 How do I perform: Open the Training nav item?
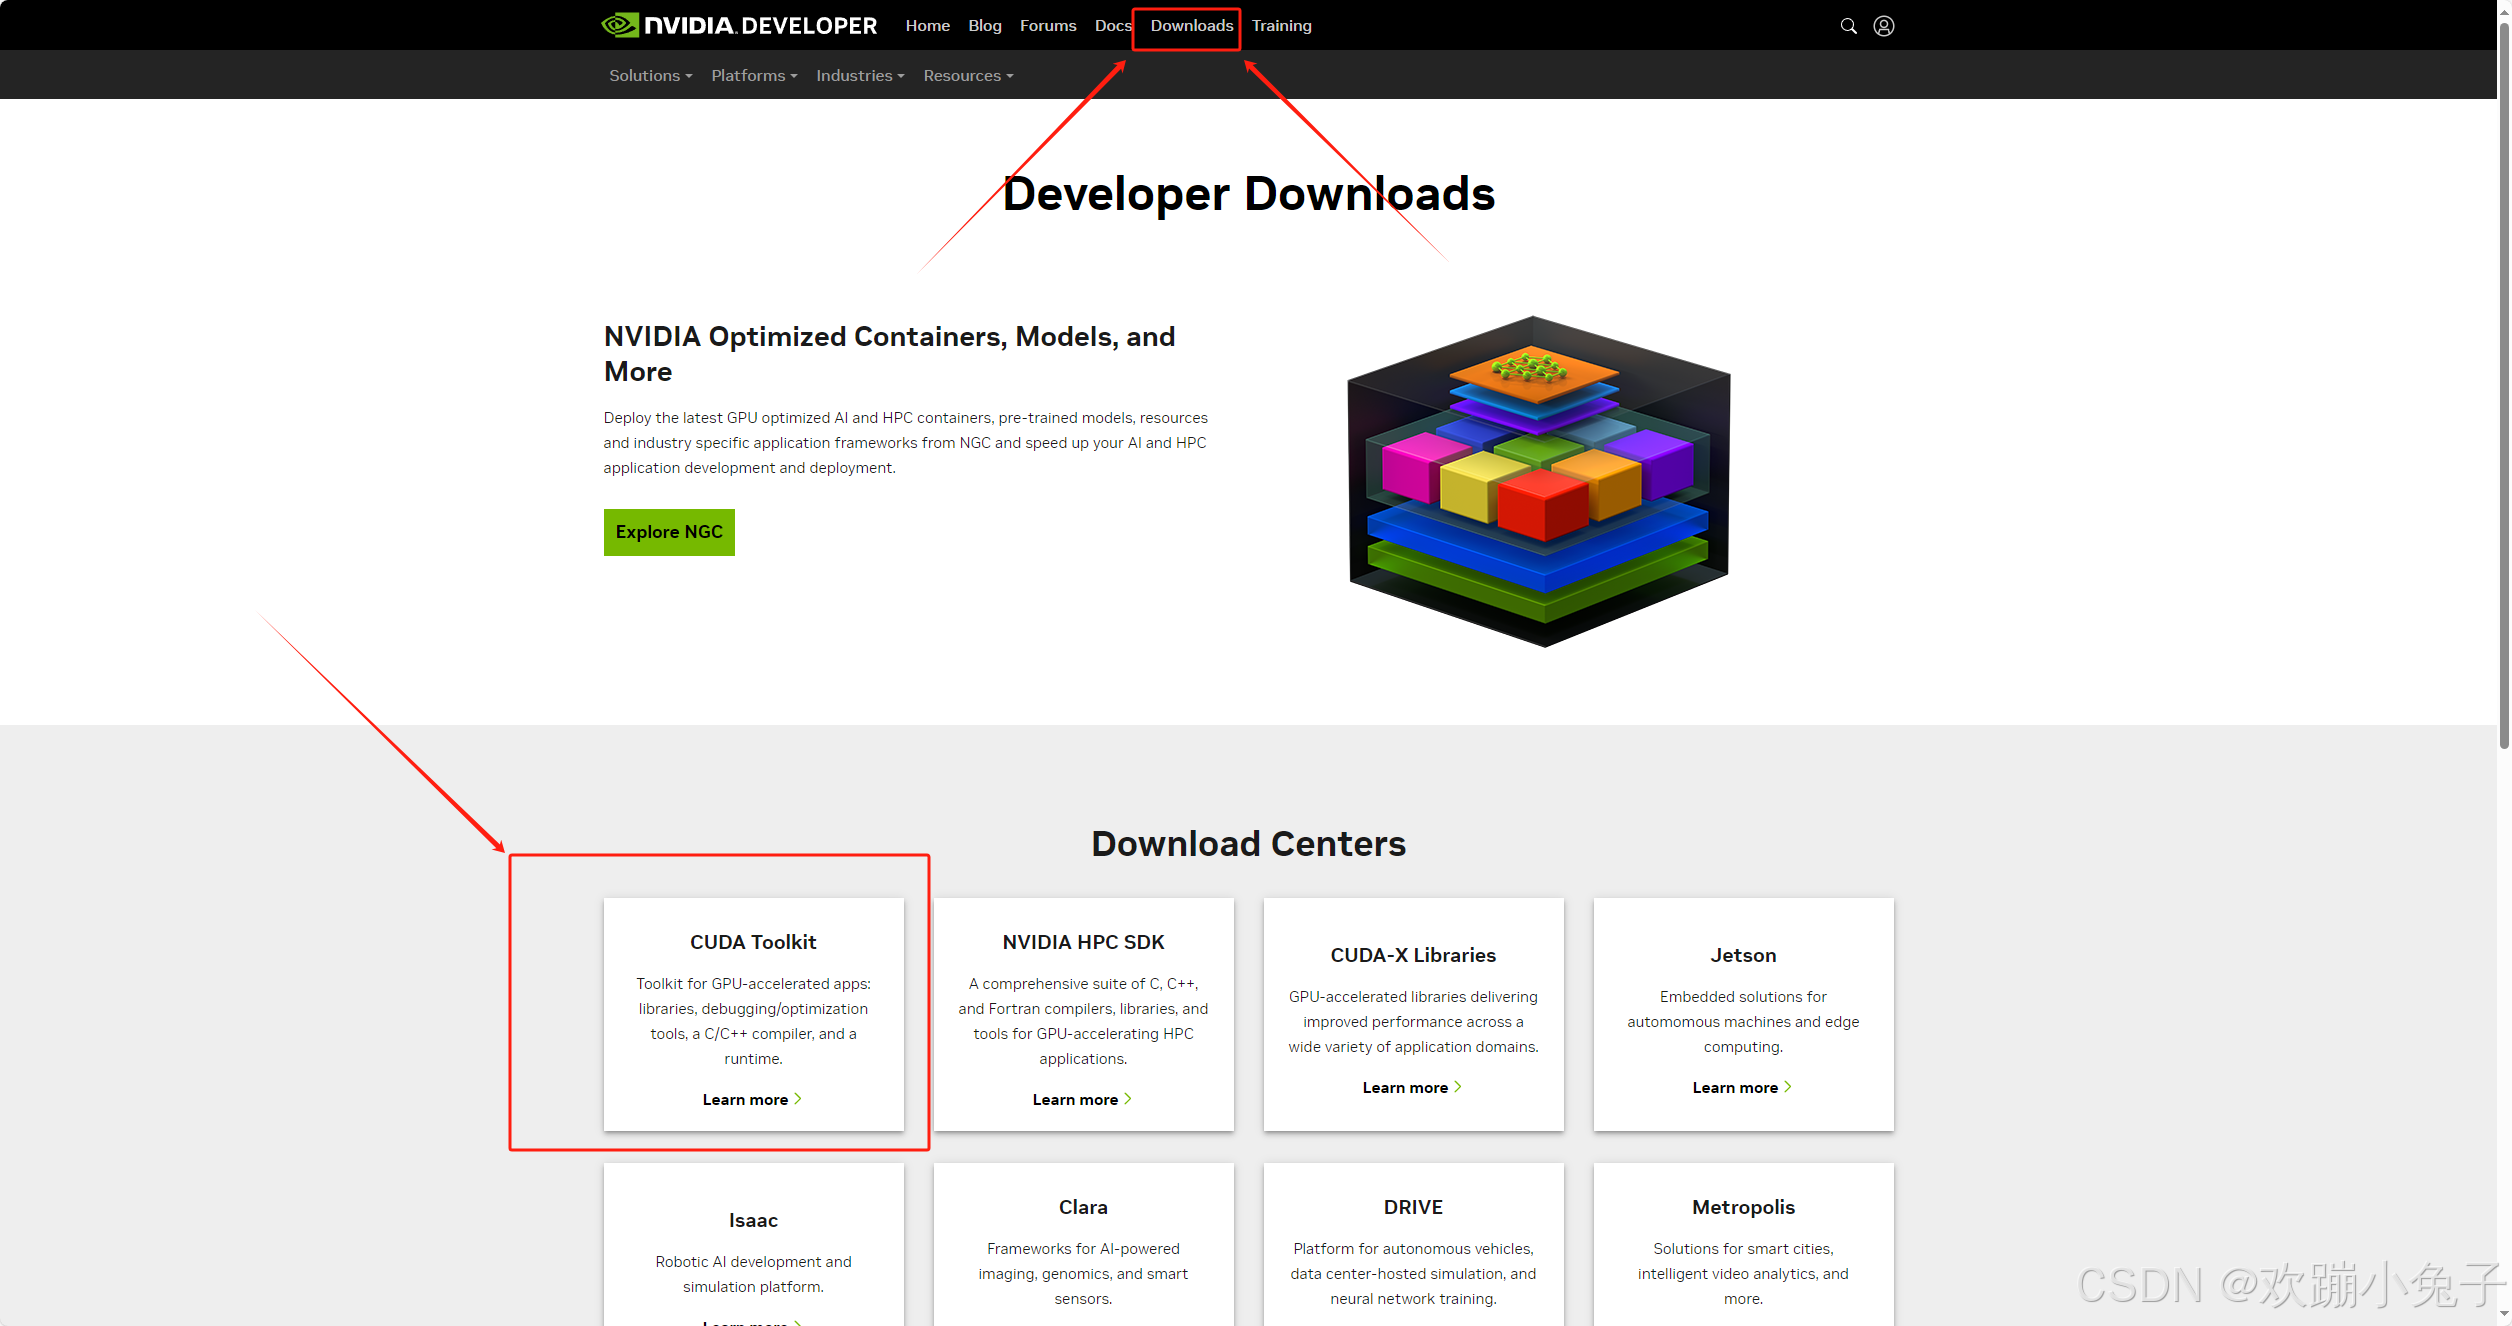pos(1281,26)
